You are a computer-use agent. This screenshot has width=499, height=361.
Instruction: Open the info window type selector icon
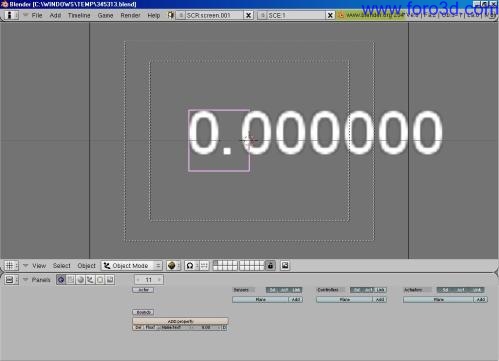click(11, 15)
